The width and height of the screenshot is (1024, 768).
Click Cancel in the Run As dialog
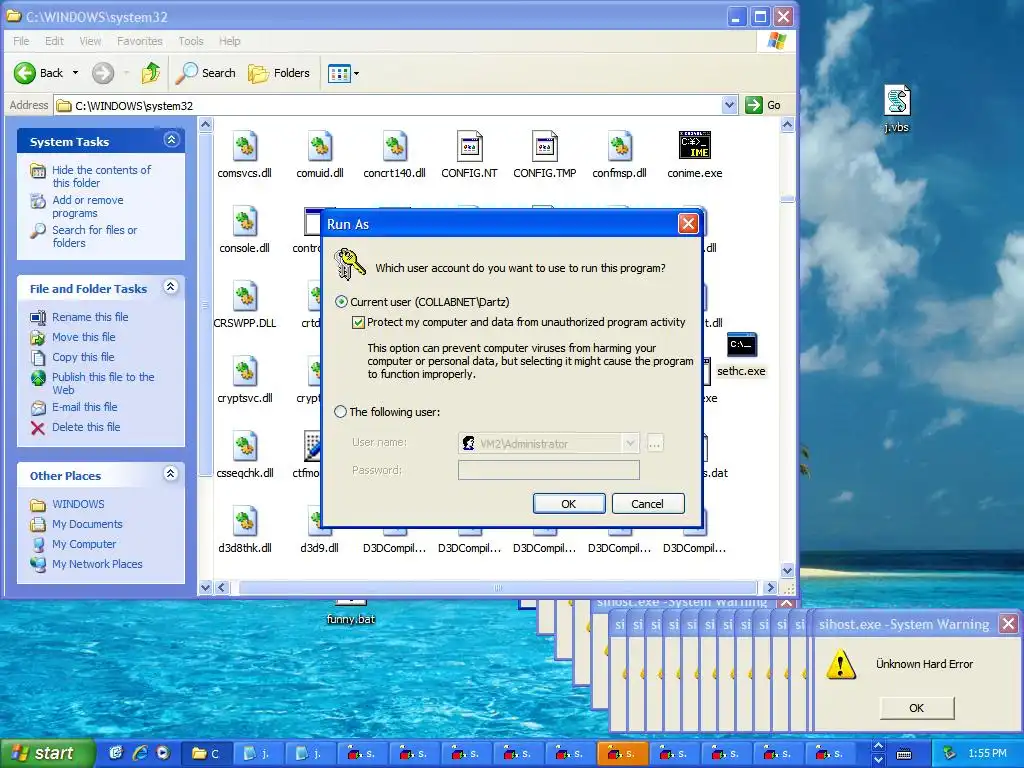tap(648, 504)
